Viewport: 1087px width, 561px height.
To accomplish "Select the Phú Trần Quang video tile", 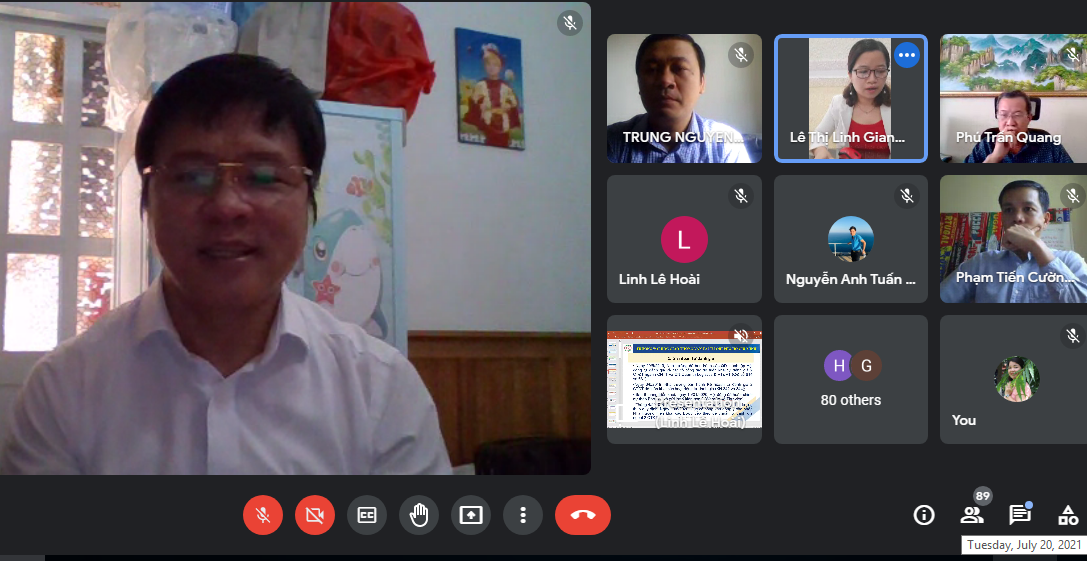I will tap(1012, 98).
